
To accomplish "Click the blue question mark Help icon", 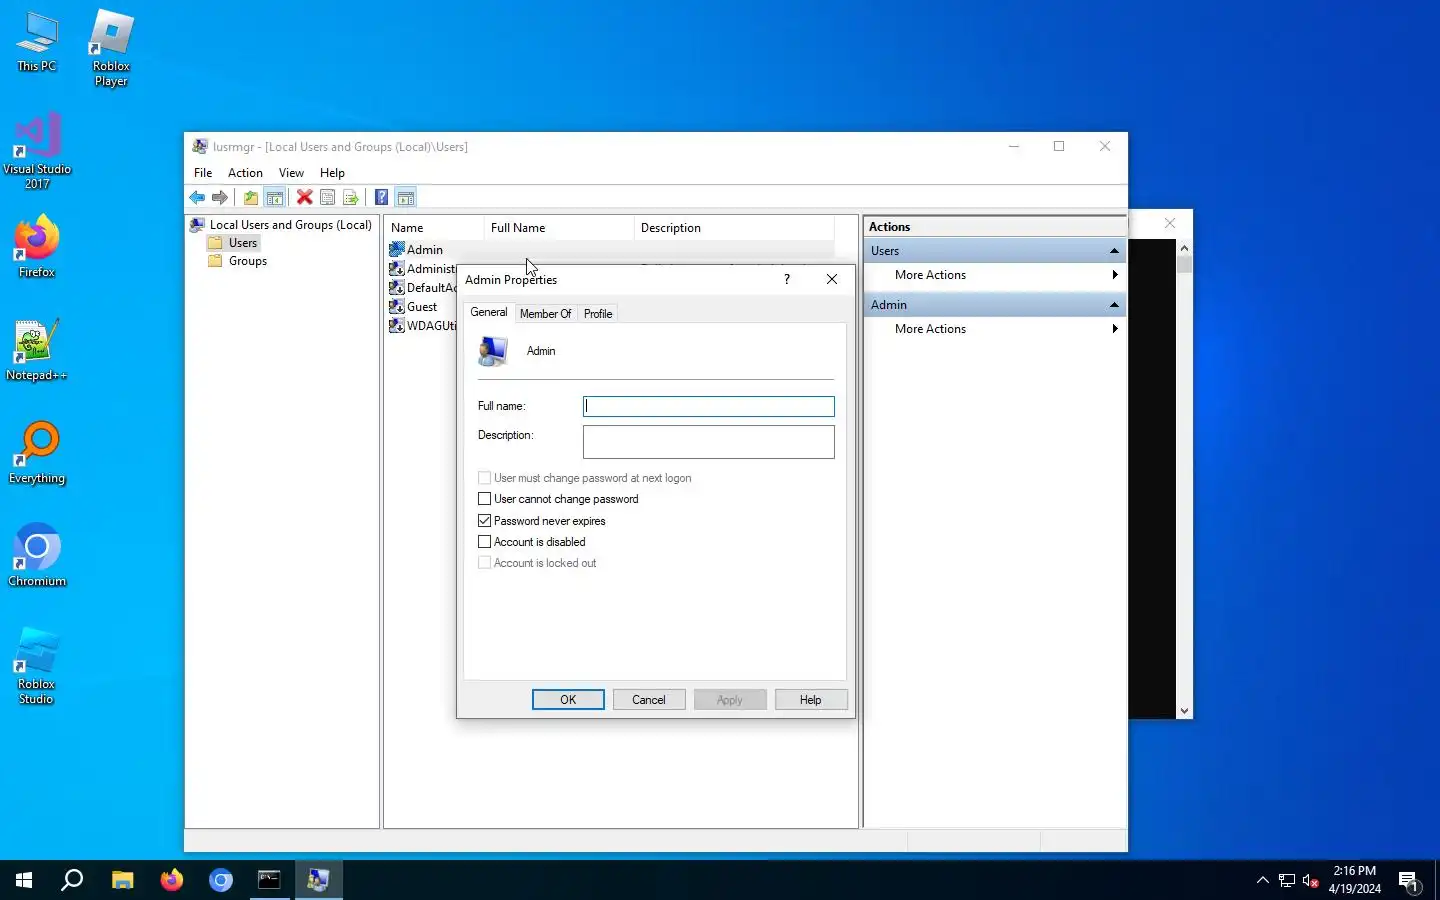I will [x=382, y=198].
